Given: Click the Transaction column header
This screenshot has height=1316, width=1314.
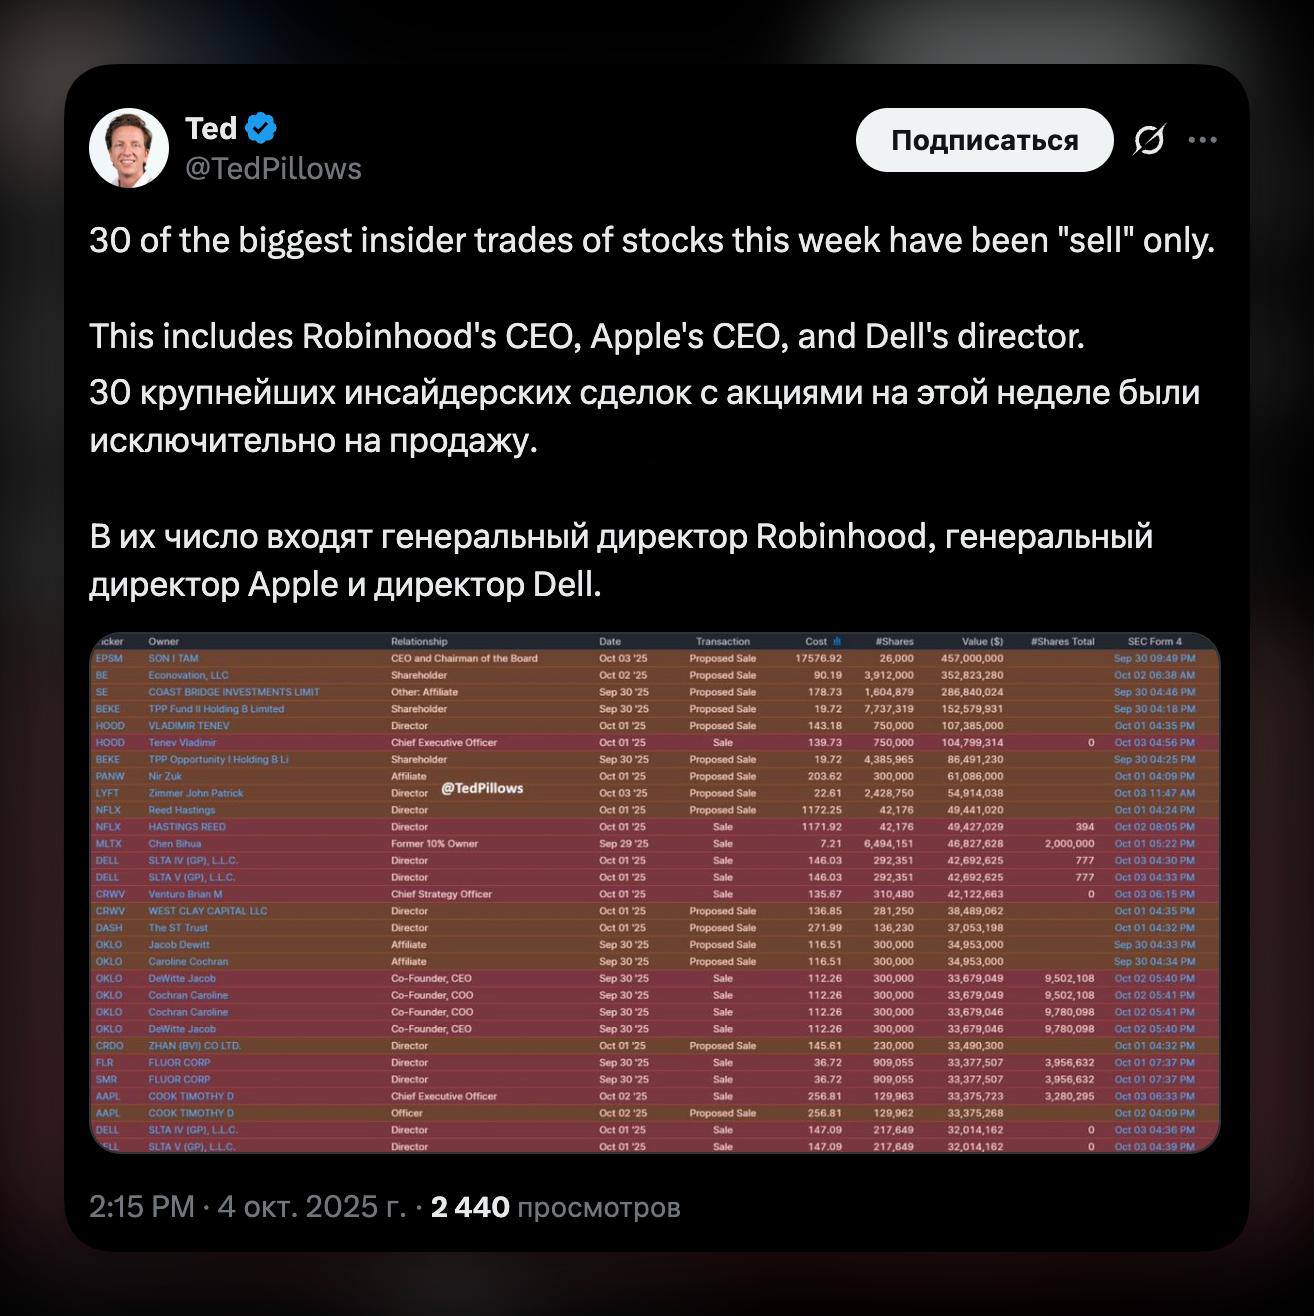Looking at the screenshot, I should coord(722,642).
